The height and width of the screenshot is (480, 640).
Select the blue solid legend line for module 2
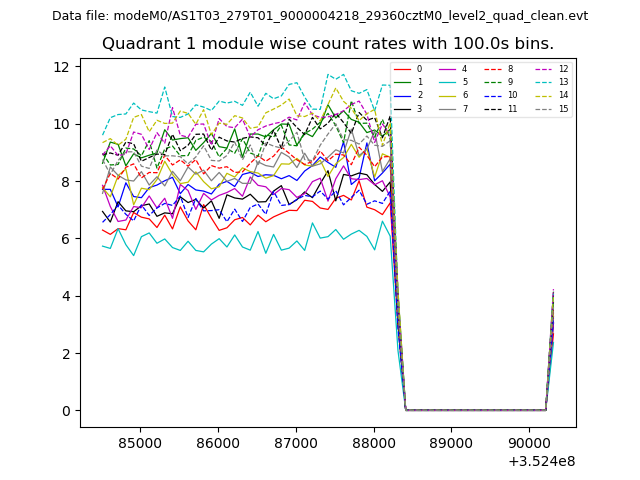(403, 95)
